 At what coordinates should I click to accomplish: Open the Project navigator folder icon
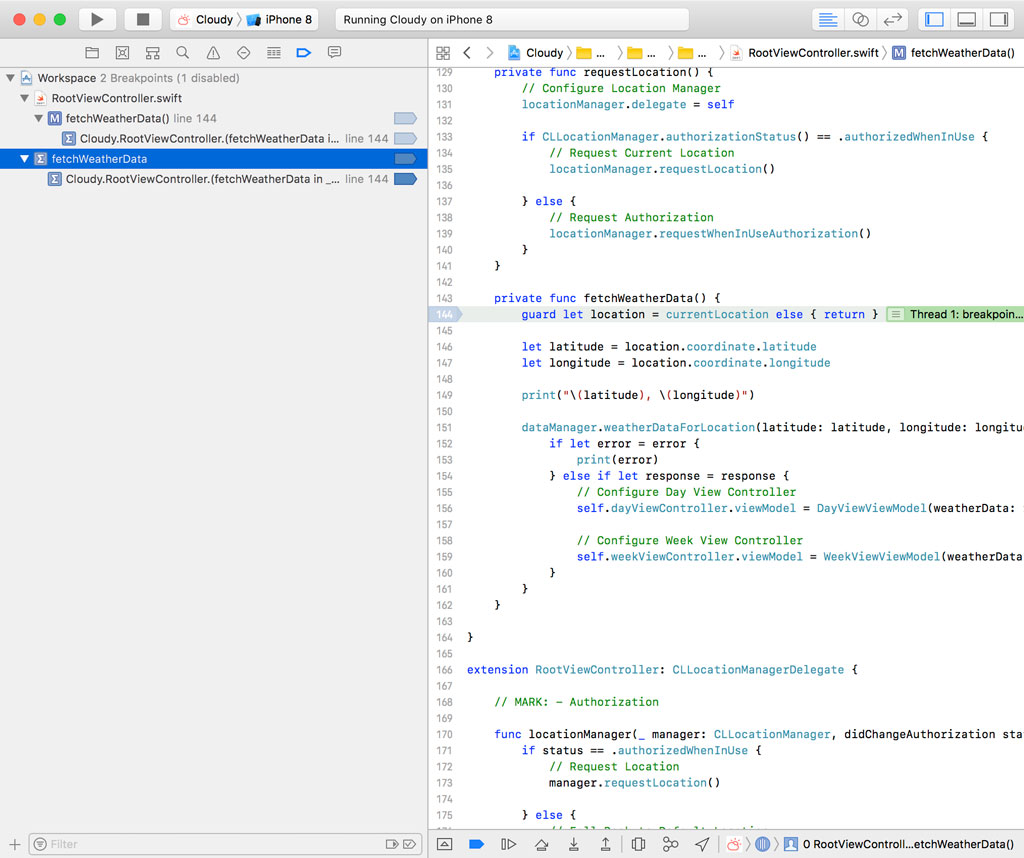coord(92,52)
